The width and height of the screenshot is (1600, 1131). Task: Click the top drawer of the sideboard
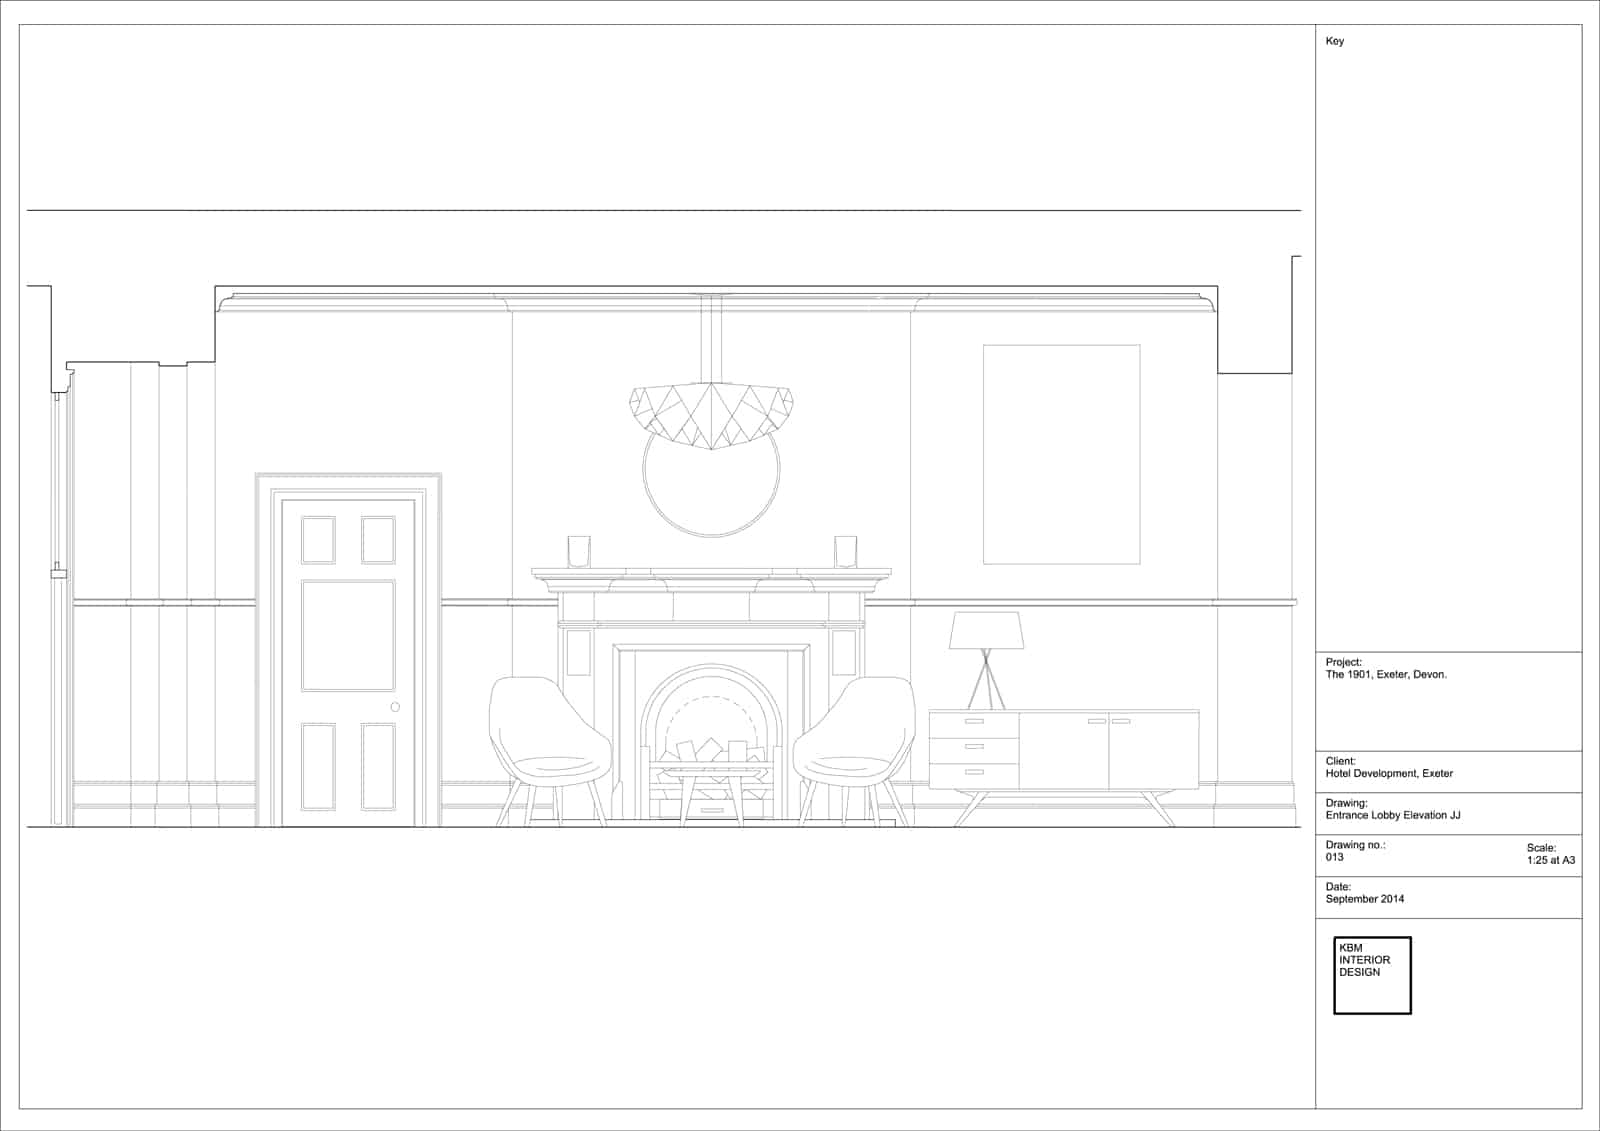pyautogui.click(x=974, y=722)
